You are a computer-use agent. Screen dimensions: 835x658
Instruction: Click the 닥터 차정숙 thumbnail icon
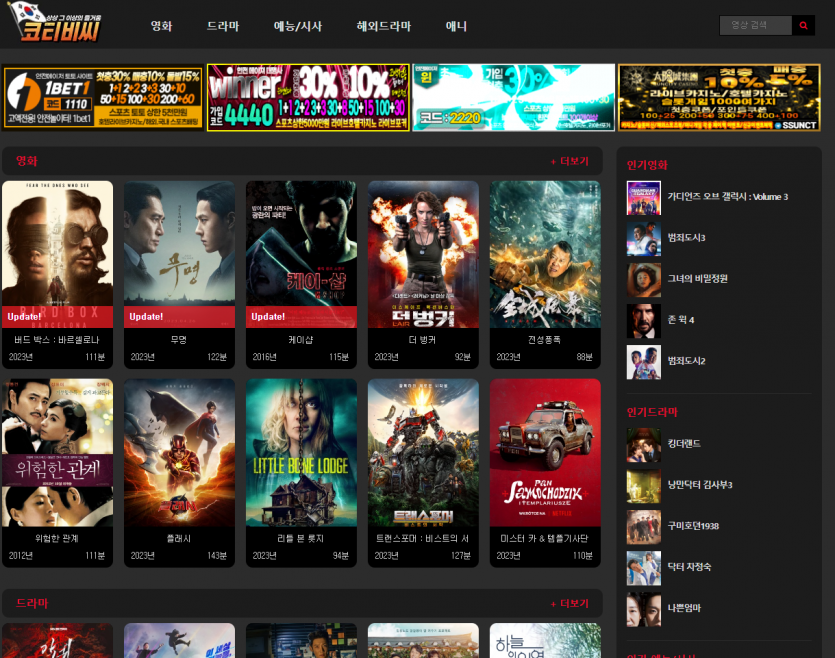[643, 568]
